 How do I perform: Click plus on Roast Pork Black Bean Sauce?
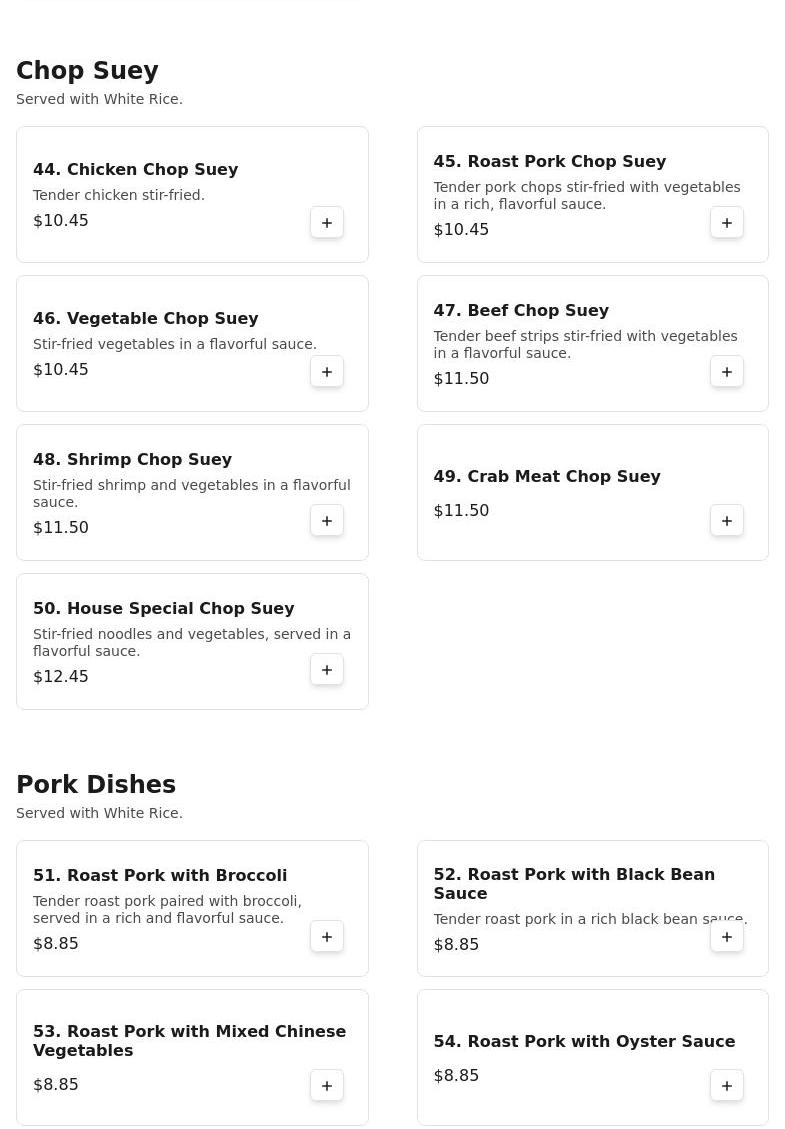click(x=727, y=937)
